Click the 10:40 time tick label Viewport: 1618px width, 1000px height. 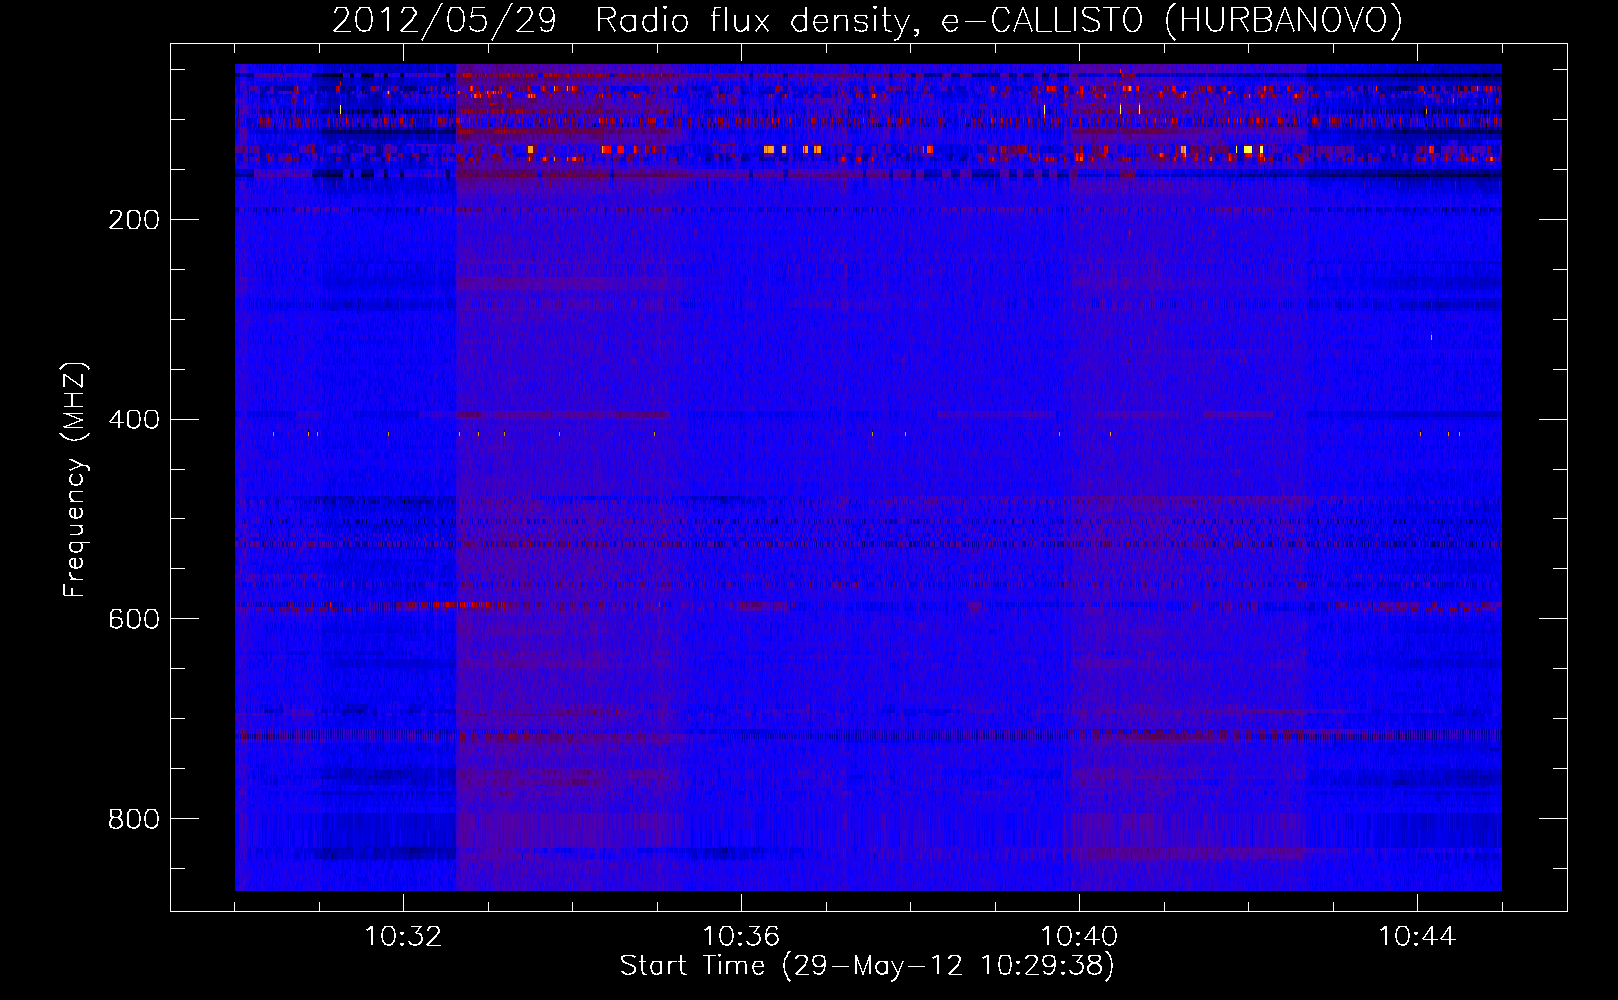1079,937
